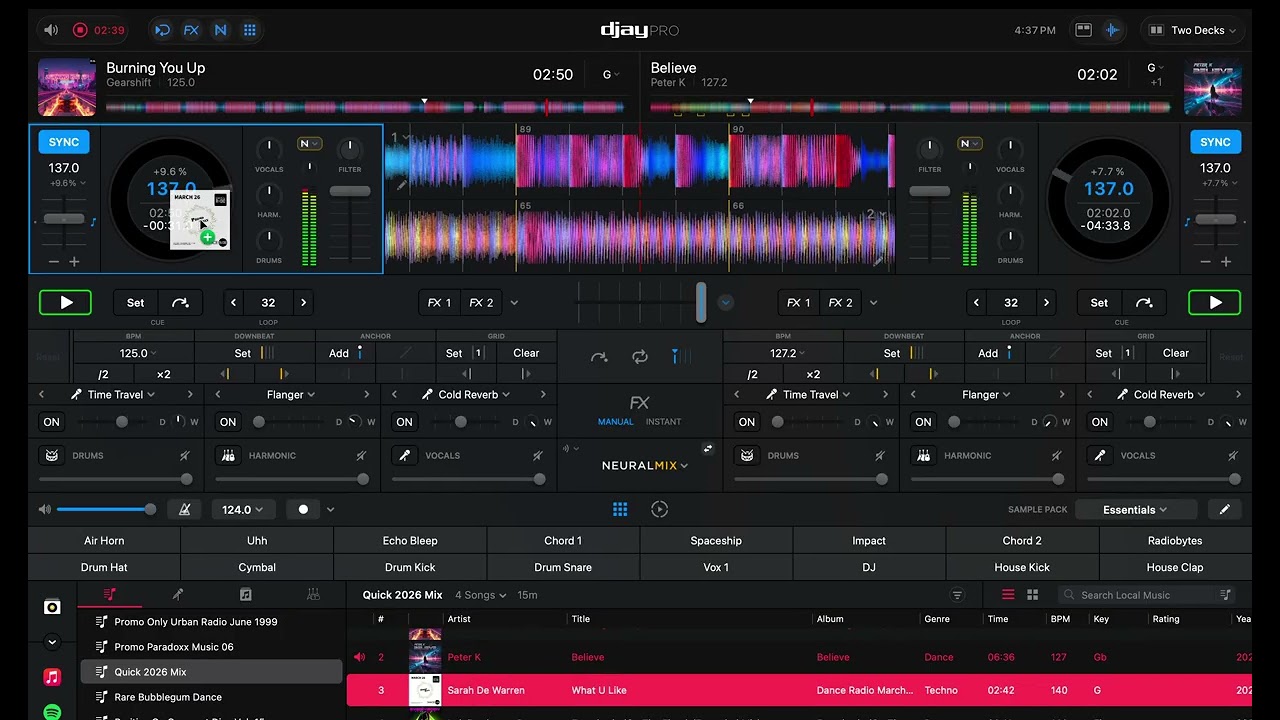Open left deck key G dropdown
The width and height of the screenshot is (1280, 720).
tap(611, 75)
